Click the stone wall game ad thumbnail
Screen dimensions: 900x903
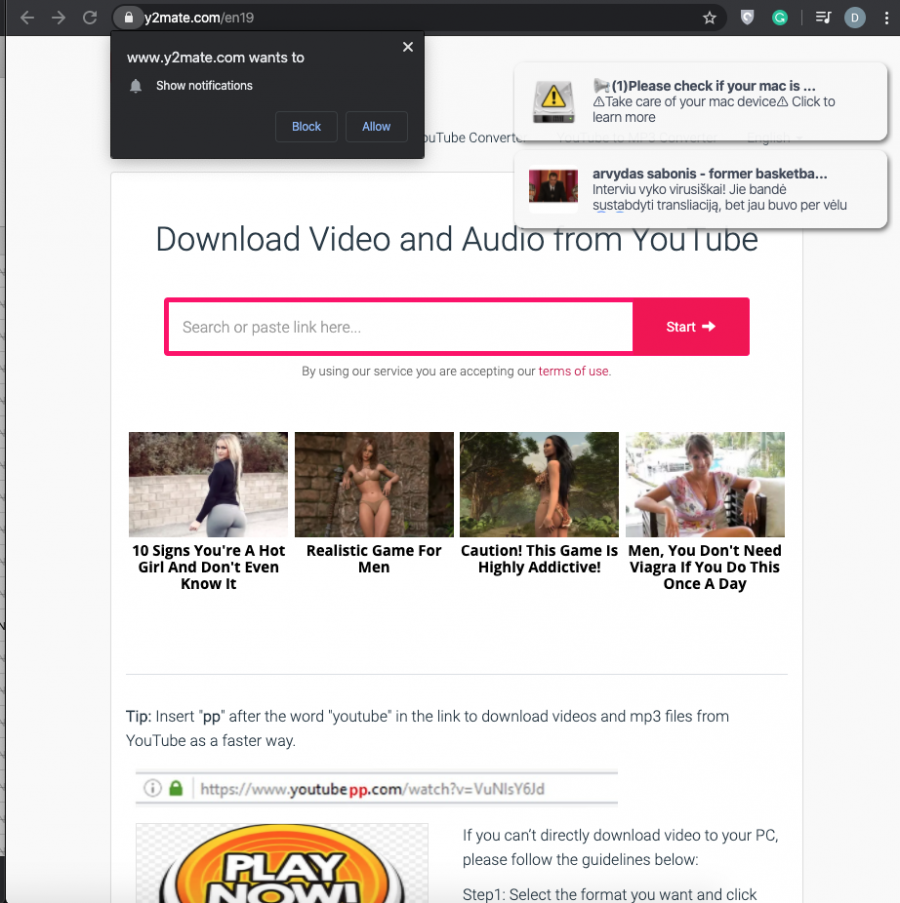click(x=374, y=484)
